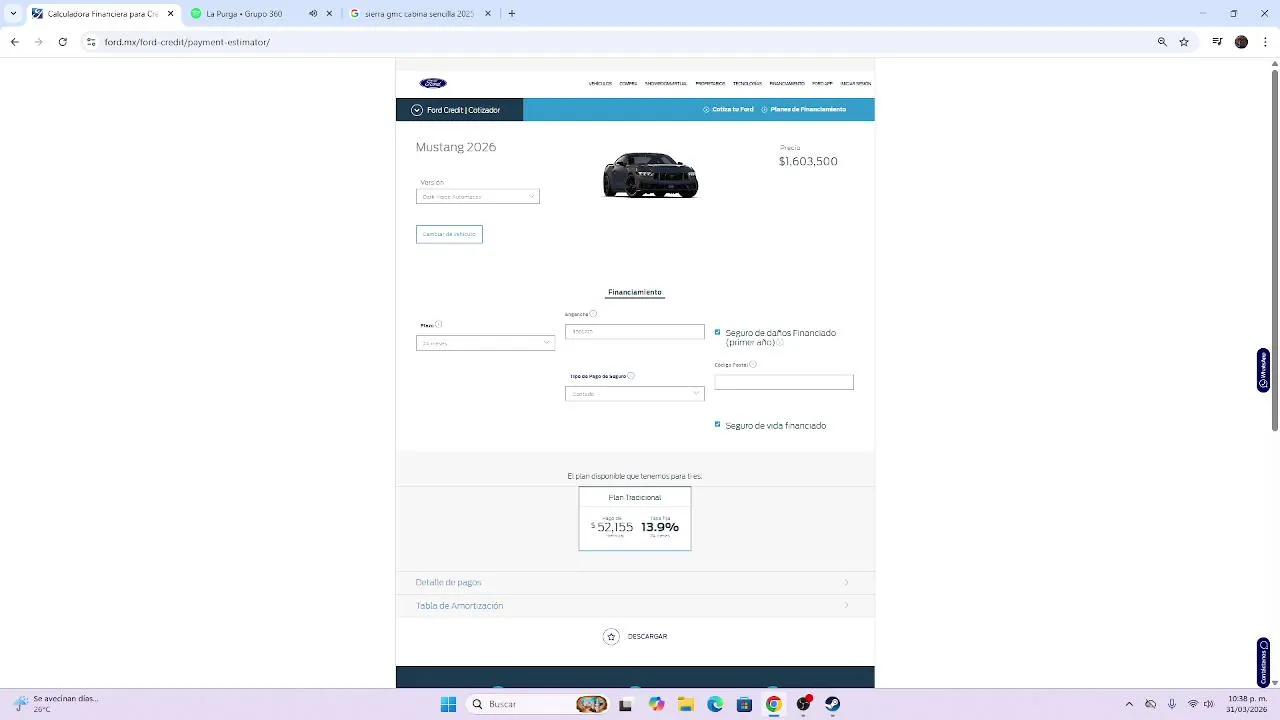This screenshot has width=1280, height=720.
Task: Click Iniciar sesión in the header
Action: [855, 84]
